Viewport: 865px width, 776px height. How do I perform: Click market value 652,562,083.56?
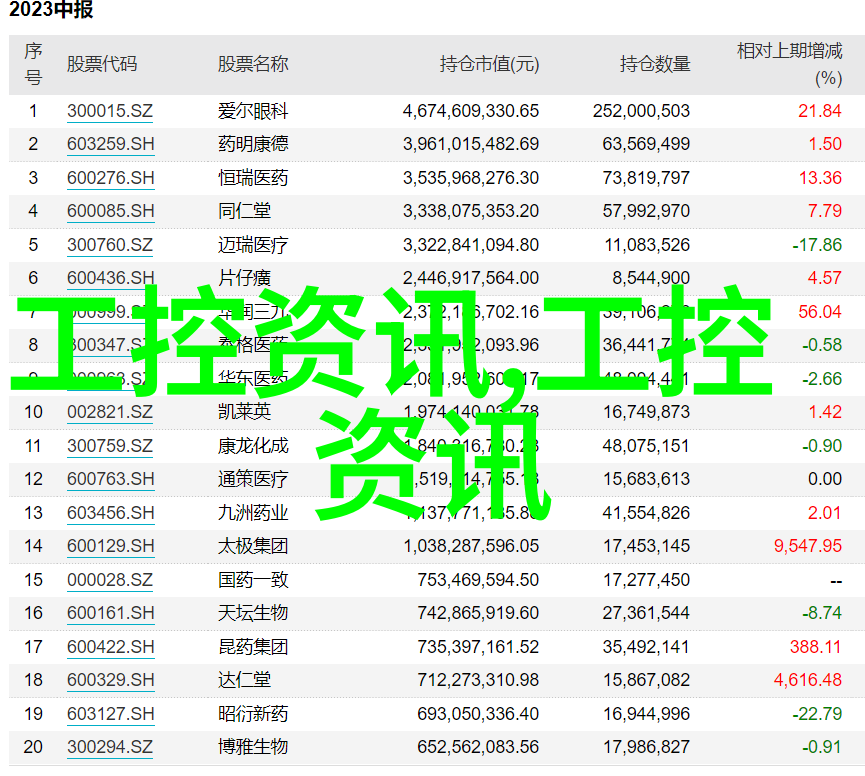pyautogui.click(x=478, y=747)
